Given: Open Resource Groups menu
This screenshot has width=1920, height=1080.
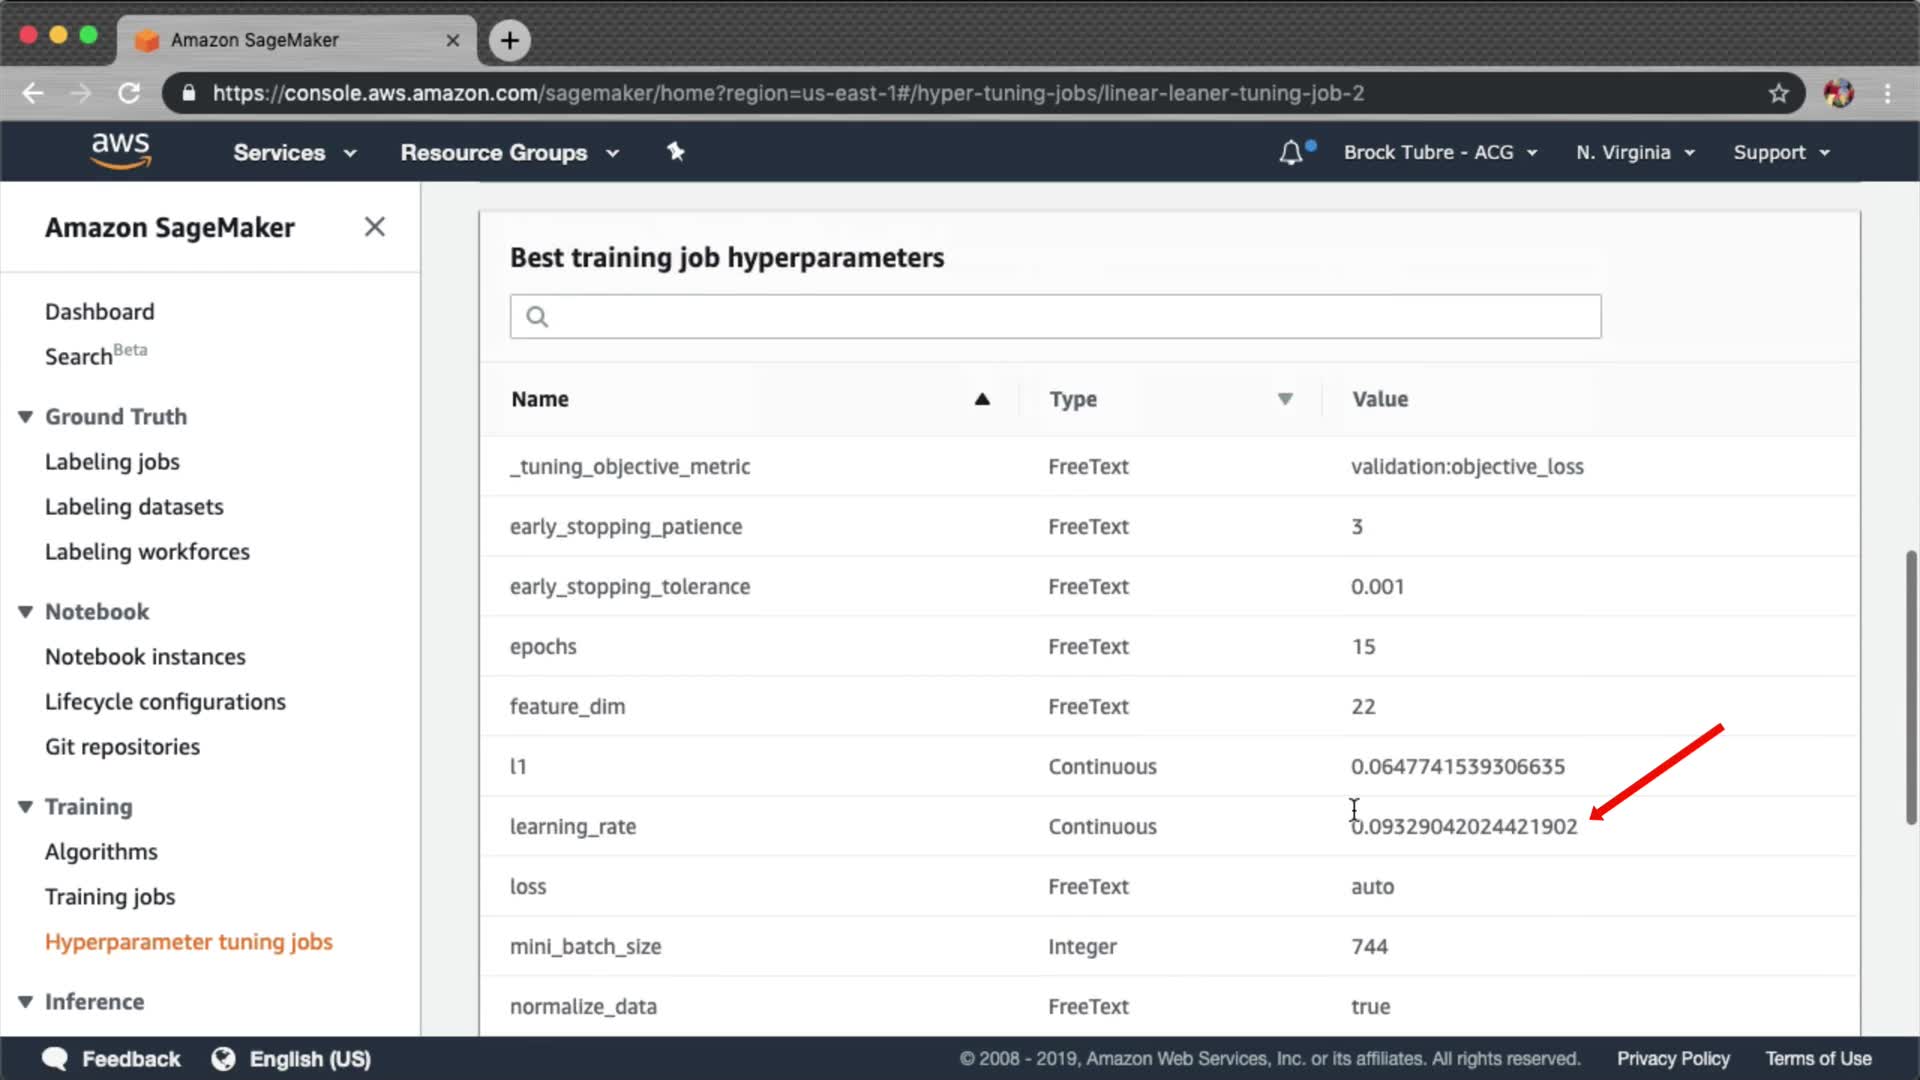Looking at the screenshot, I should tap(509, 153).
